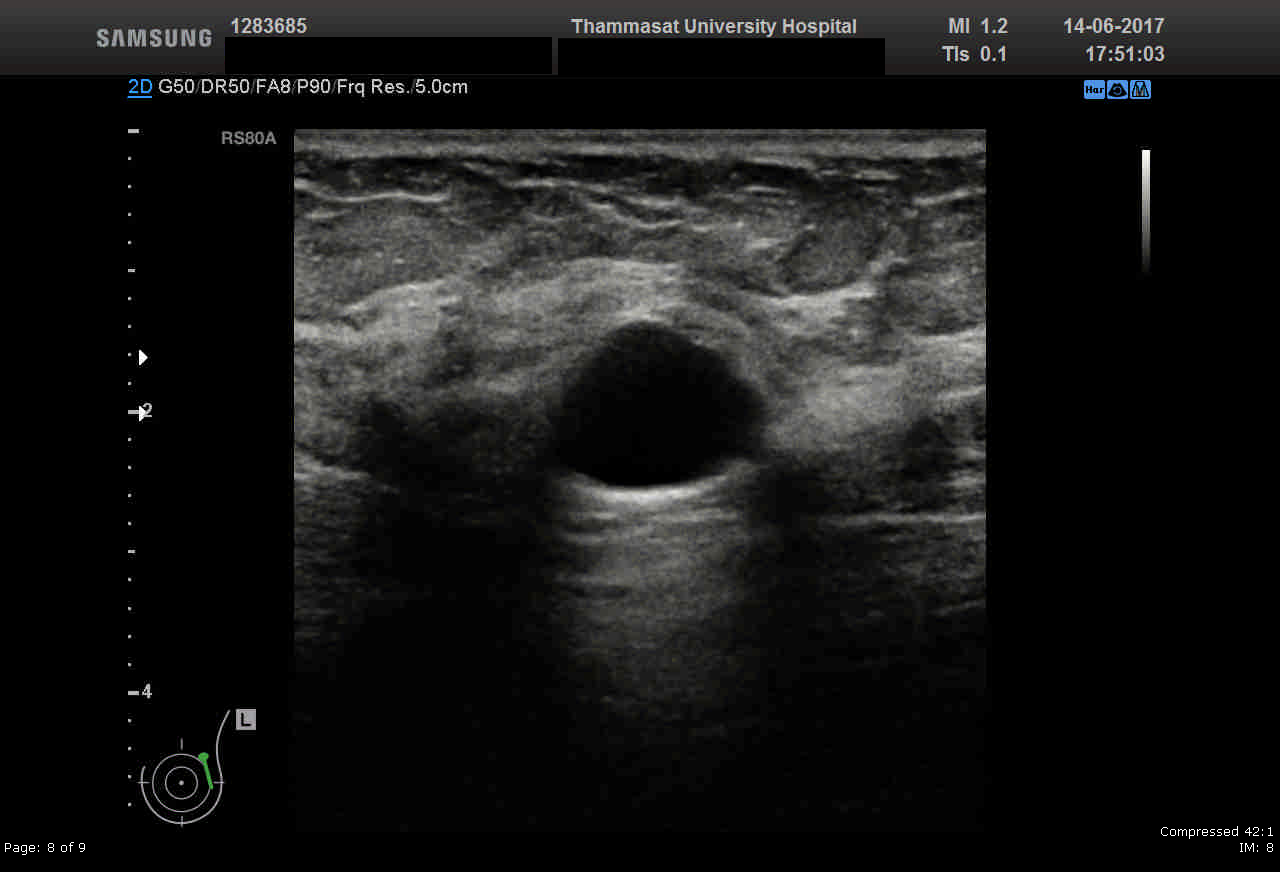Image resolution: width=1280 pixels, height=872 pixels.
Task: Click the MI 1.2 value
Action: (x=977, y=27)
